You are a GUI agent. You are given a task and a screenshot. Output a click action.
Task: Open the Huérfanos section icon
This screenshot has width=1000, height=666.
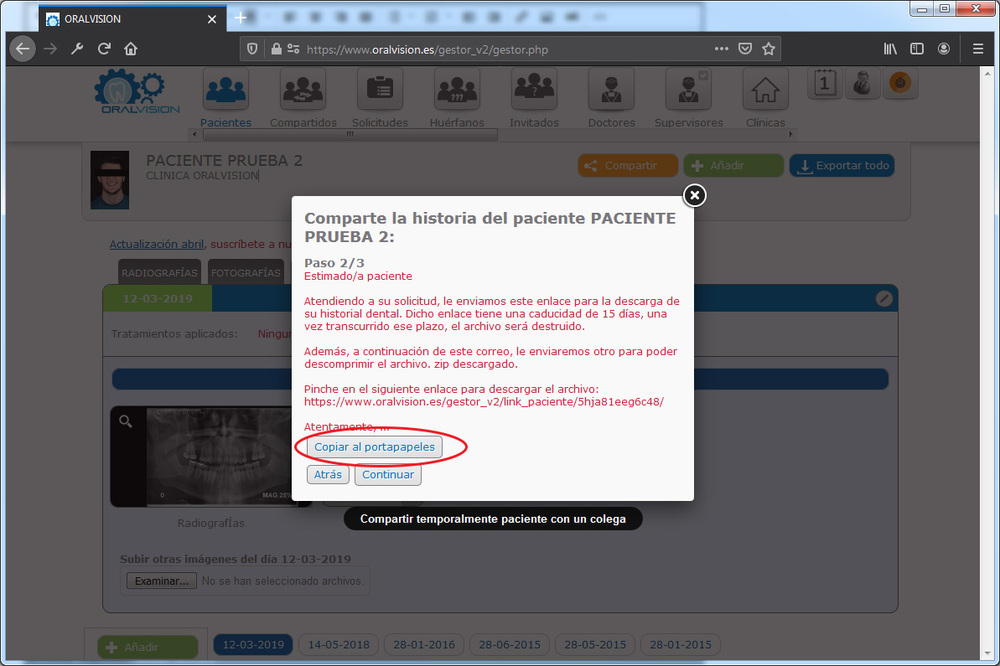click(x=457, y=92)
